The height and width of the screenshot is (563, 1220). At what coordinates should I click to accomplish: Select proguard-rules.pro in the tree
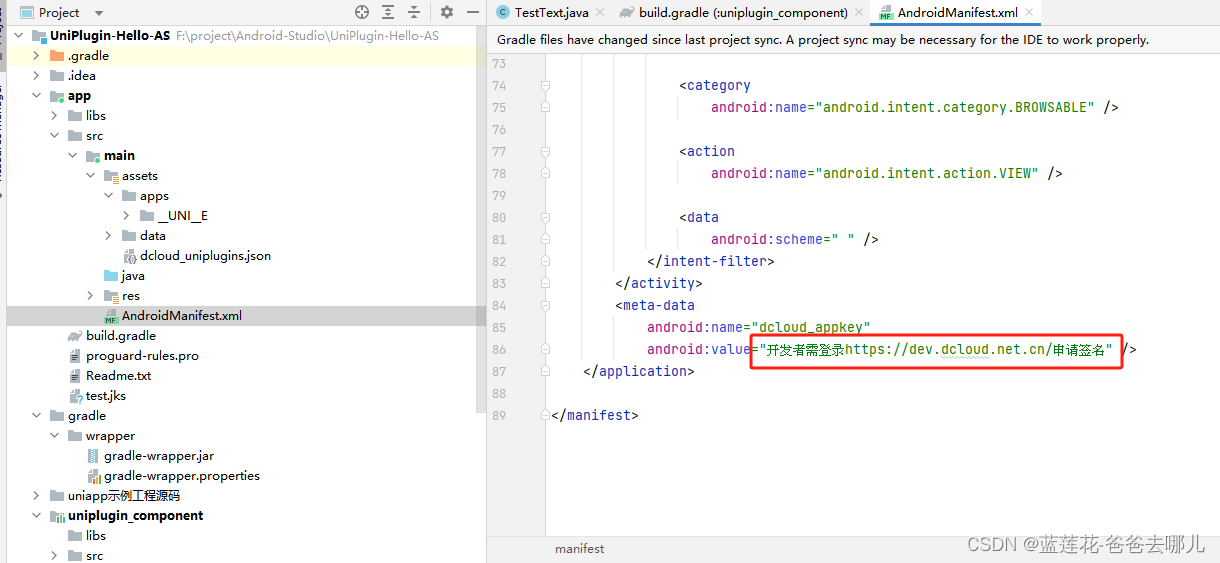tap(142, 356)
